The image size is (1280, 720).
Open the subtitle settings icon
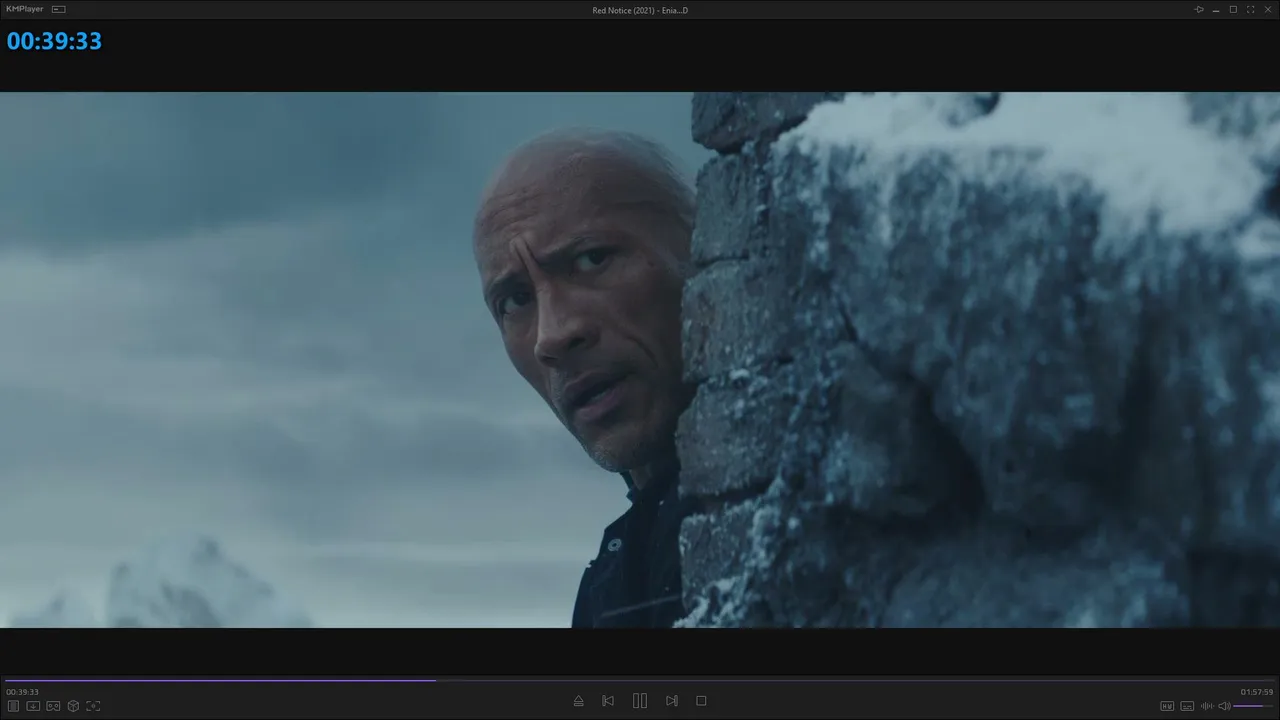pyautogui.click(x=1187, y=706)
